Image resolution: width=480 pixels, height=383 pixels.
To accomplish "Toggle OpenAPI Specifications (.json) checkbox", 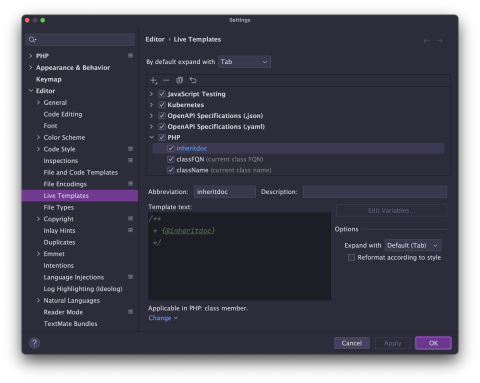I will (162, 116).
